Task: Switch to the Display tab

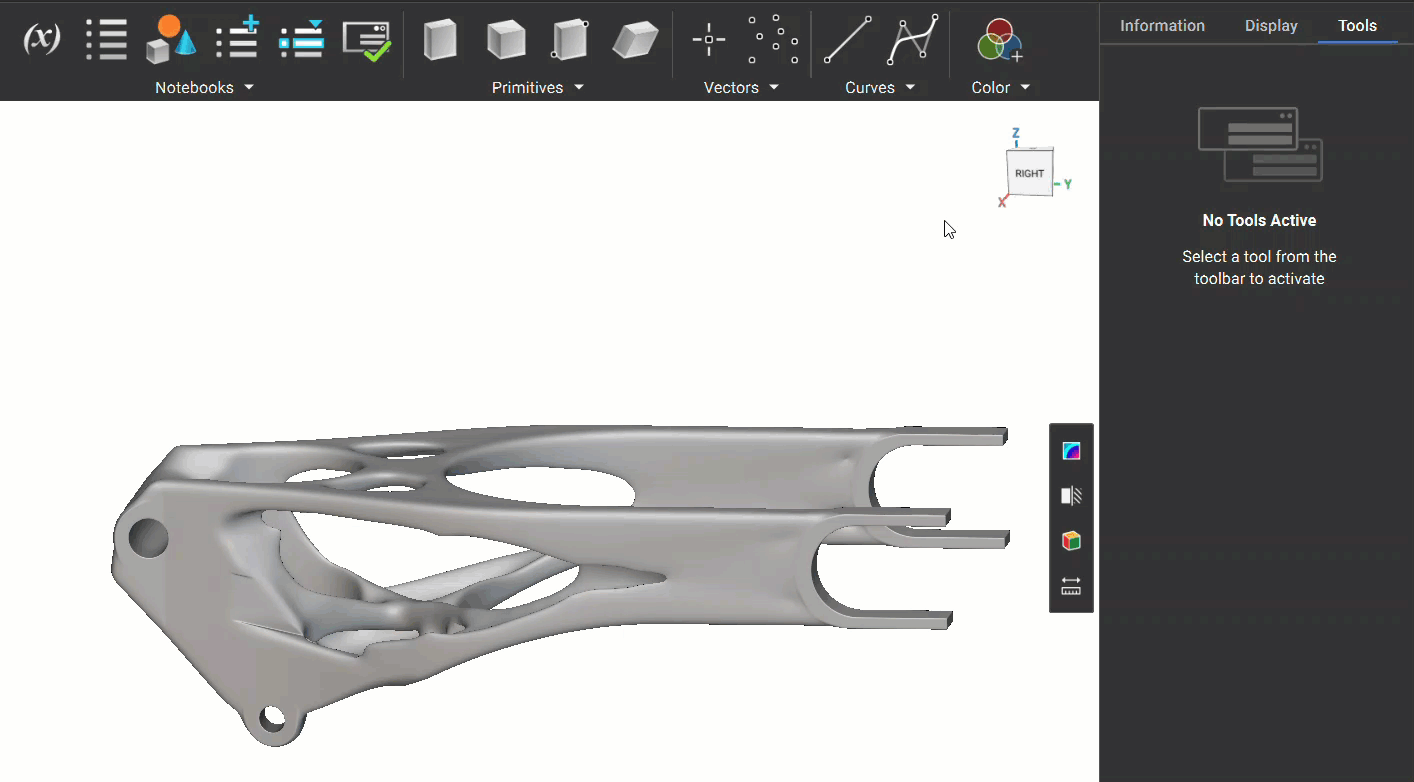Action: (x=1271, y=26)
